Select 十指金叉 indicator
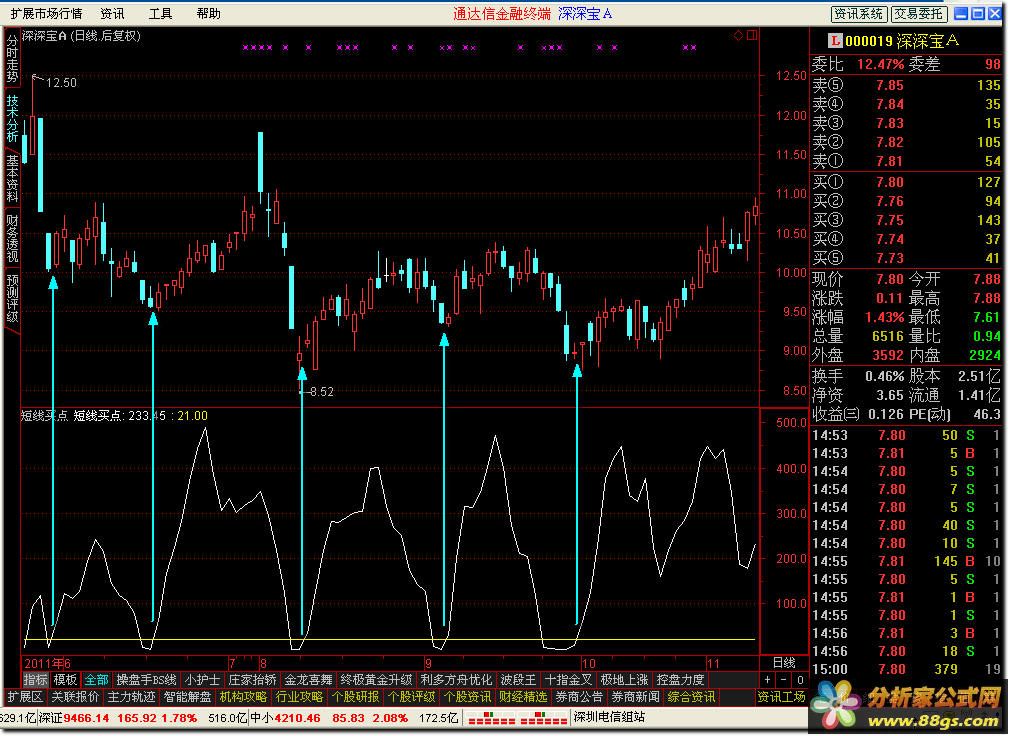The height and width of the screenshot is (736, 1010). tap(568, 679)
